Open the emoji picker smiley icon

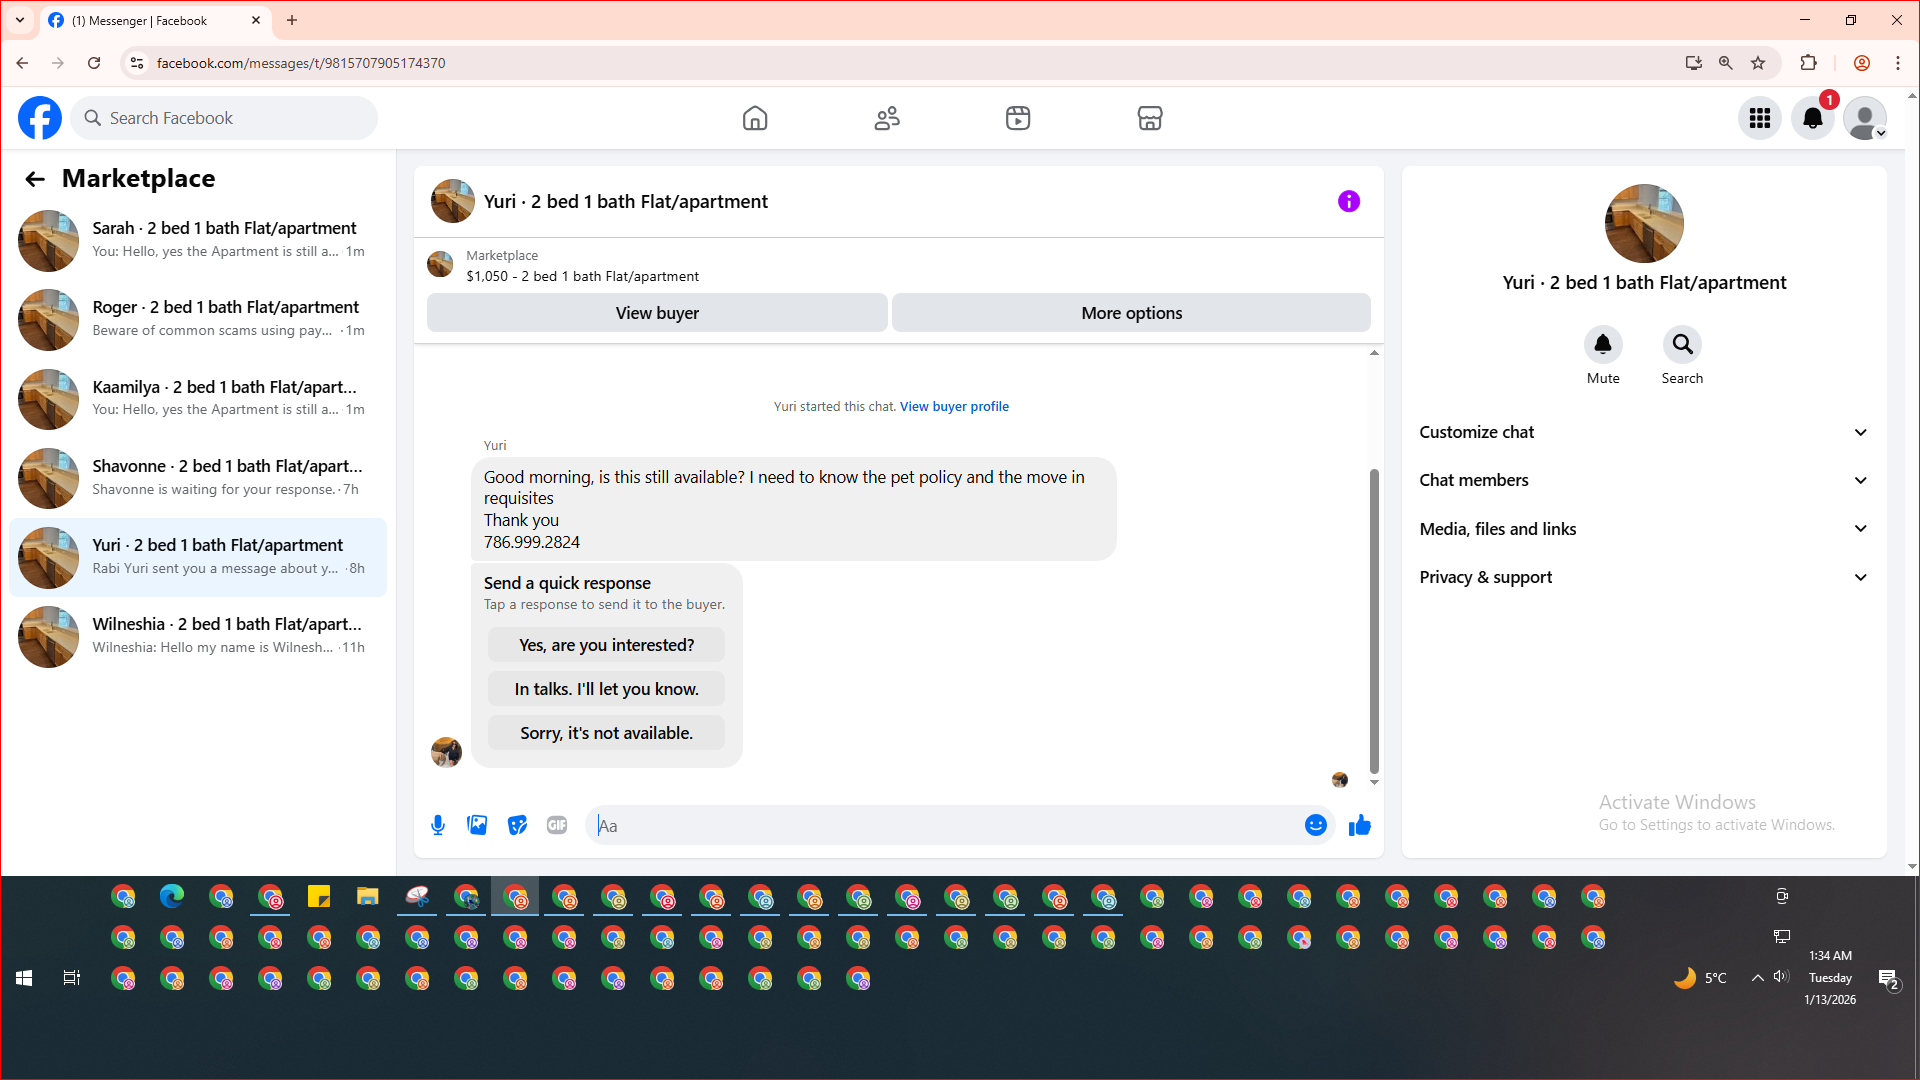[x=1315, y=825]
